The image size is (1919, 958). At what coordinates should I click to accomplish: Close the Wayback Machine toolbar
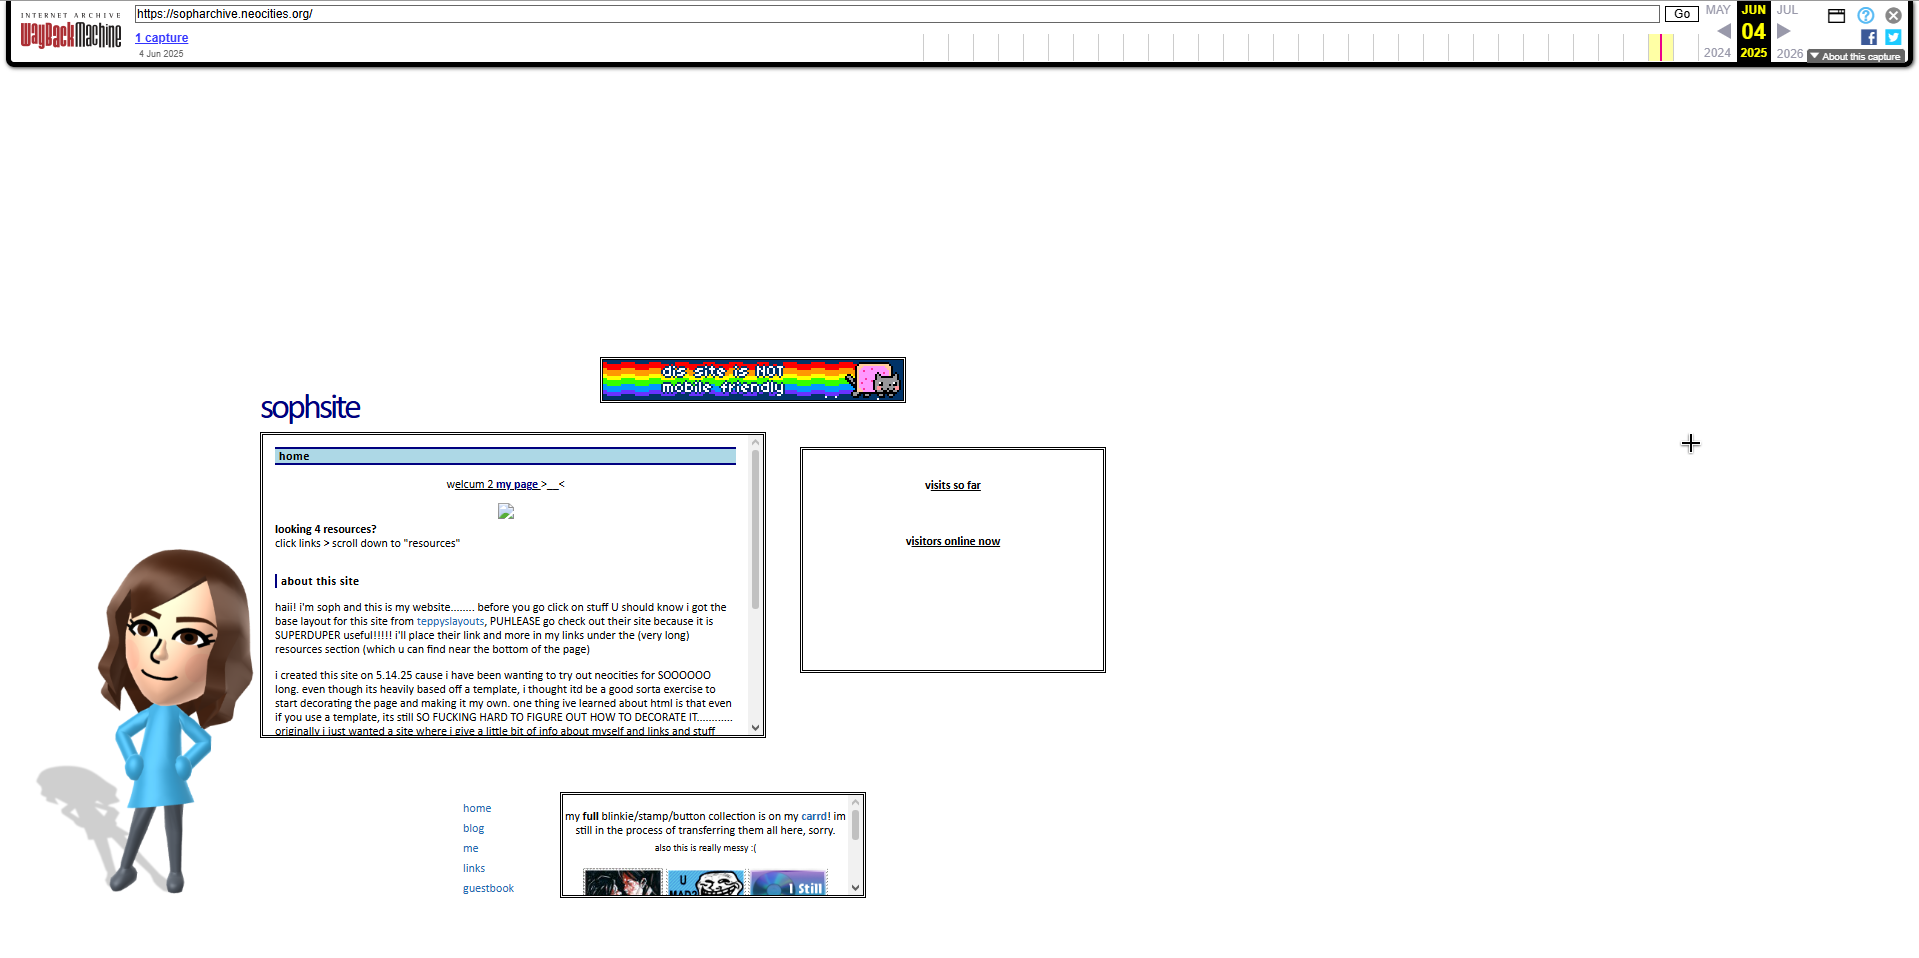point(1893,15)
